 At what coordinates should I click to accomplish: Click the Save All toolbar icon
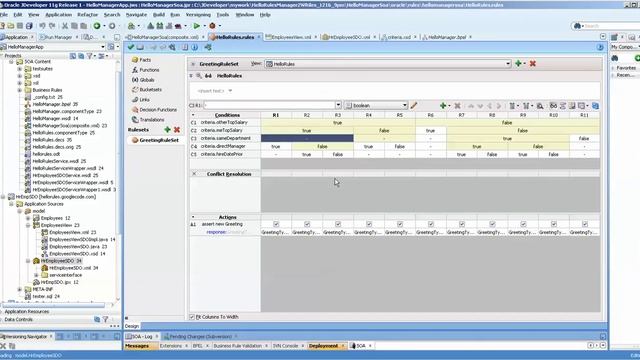click(29, 26)
